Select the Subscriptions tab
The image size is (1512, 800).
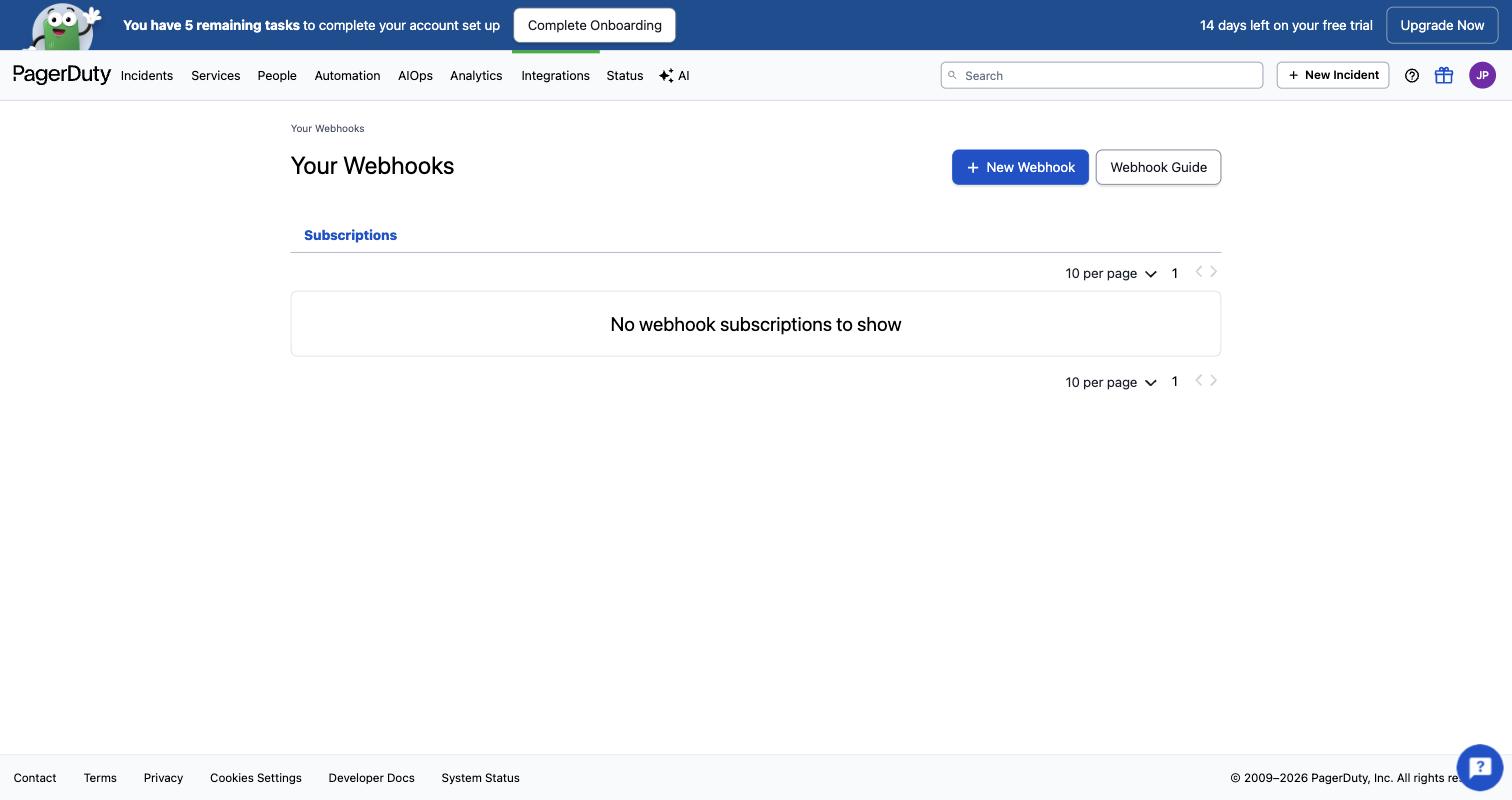pyautogui.click(x=350, y=235)
